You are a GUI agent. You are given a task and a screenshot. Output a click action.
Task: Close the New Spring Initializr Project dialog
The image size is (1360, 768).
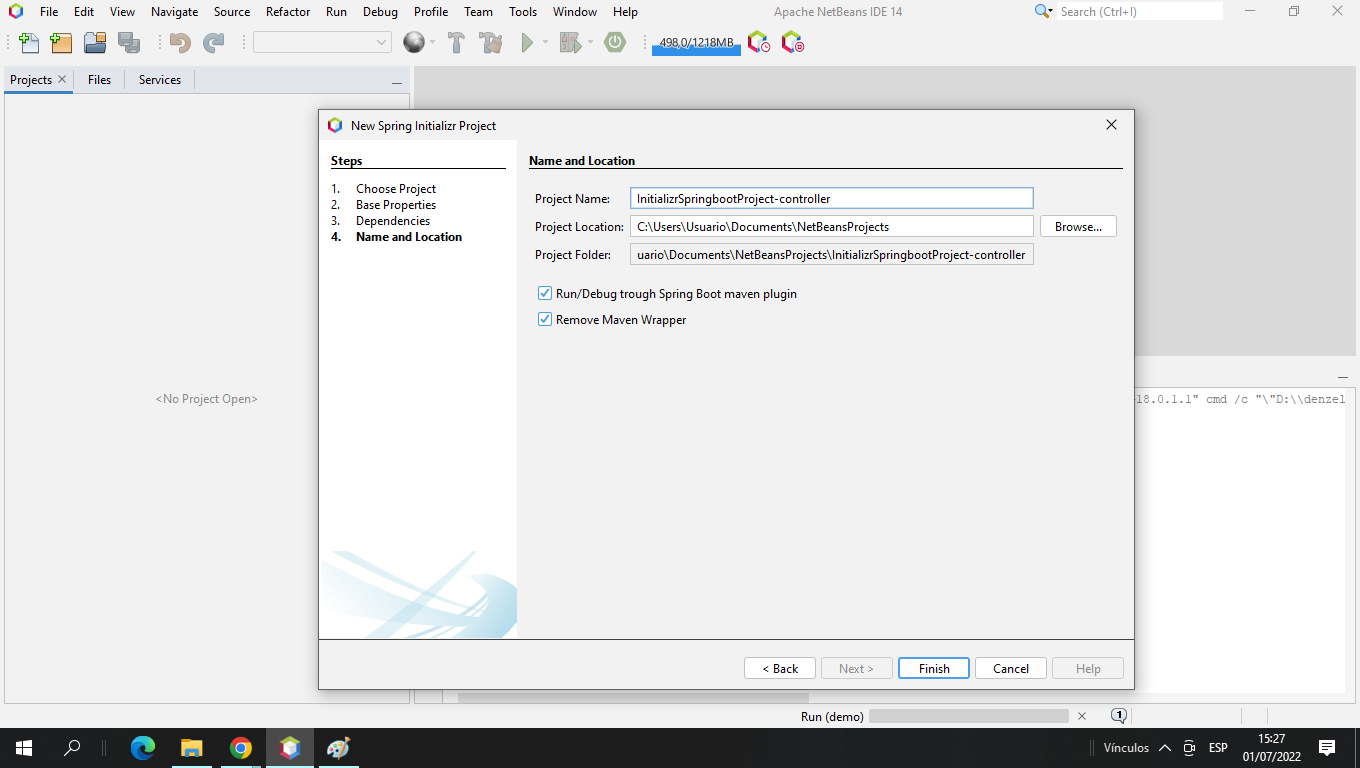pyautogui.click(x=1111, y=125)
